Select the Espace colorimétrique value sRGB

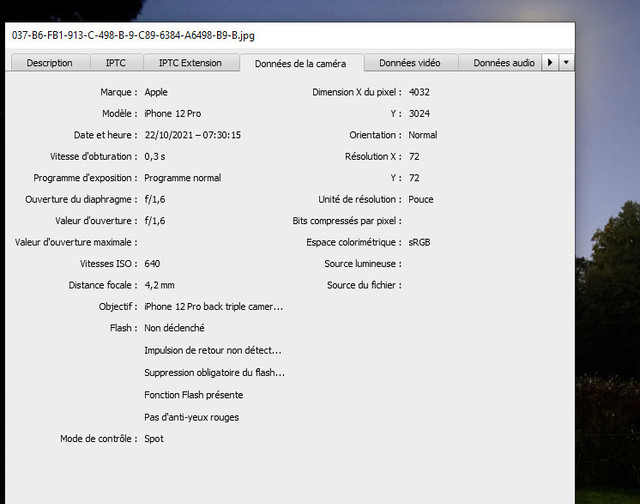point(420,242)
